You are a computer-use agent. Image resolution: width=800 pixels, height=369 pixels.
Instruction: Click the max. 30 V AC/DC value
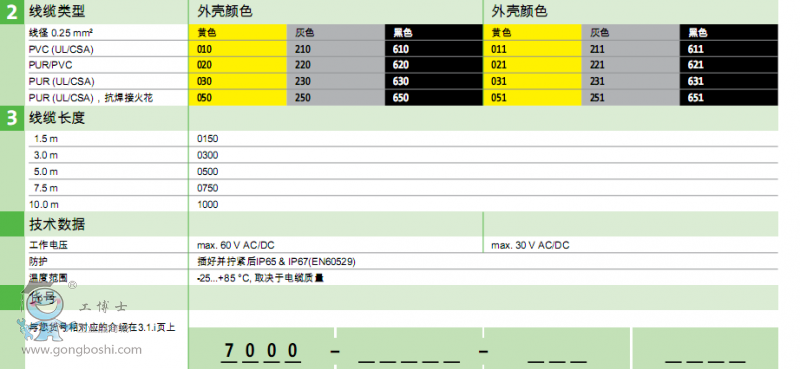pyautogui.click(x=530, y=245)
